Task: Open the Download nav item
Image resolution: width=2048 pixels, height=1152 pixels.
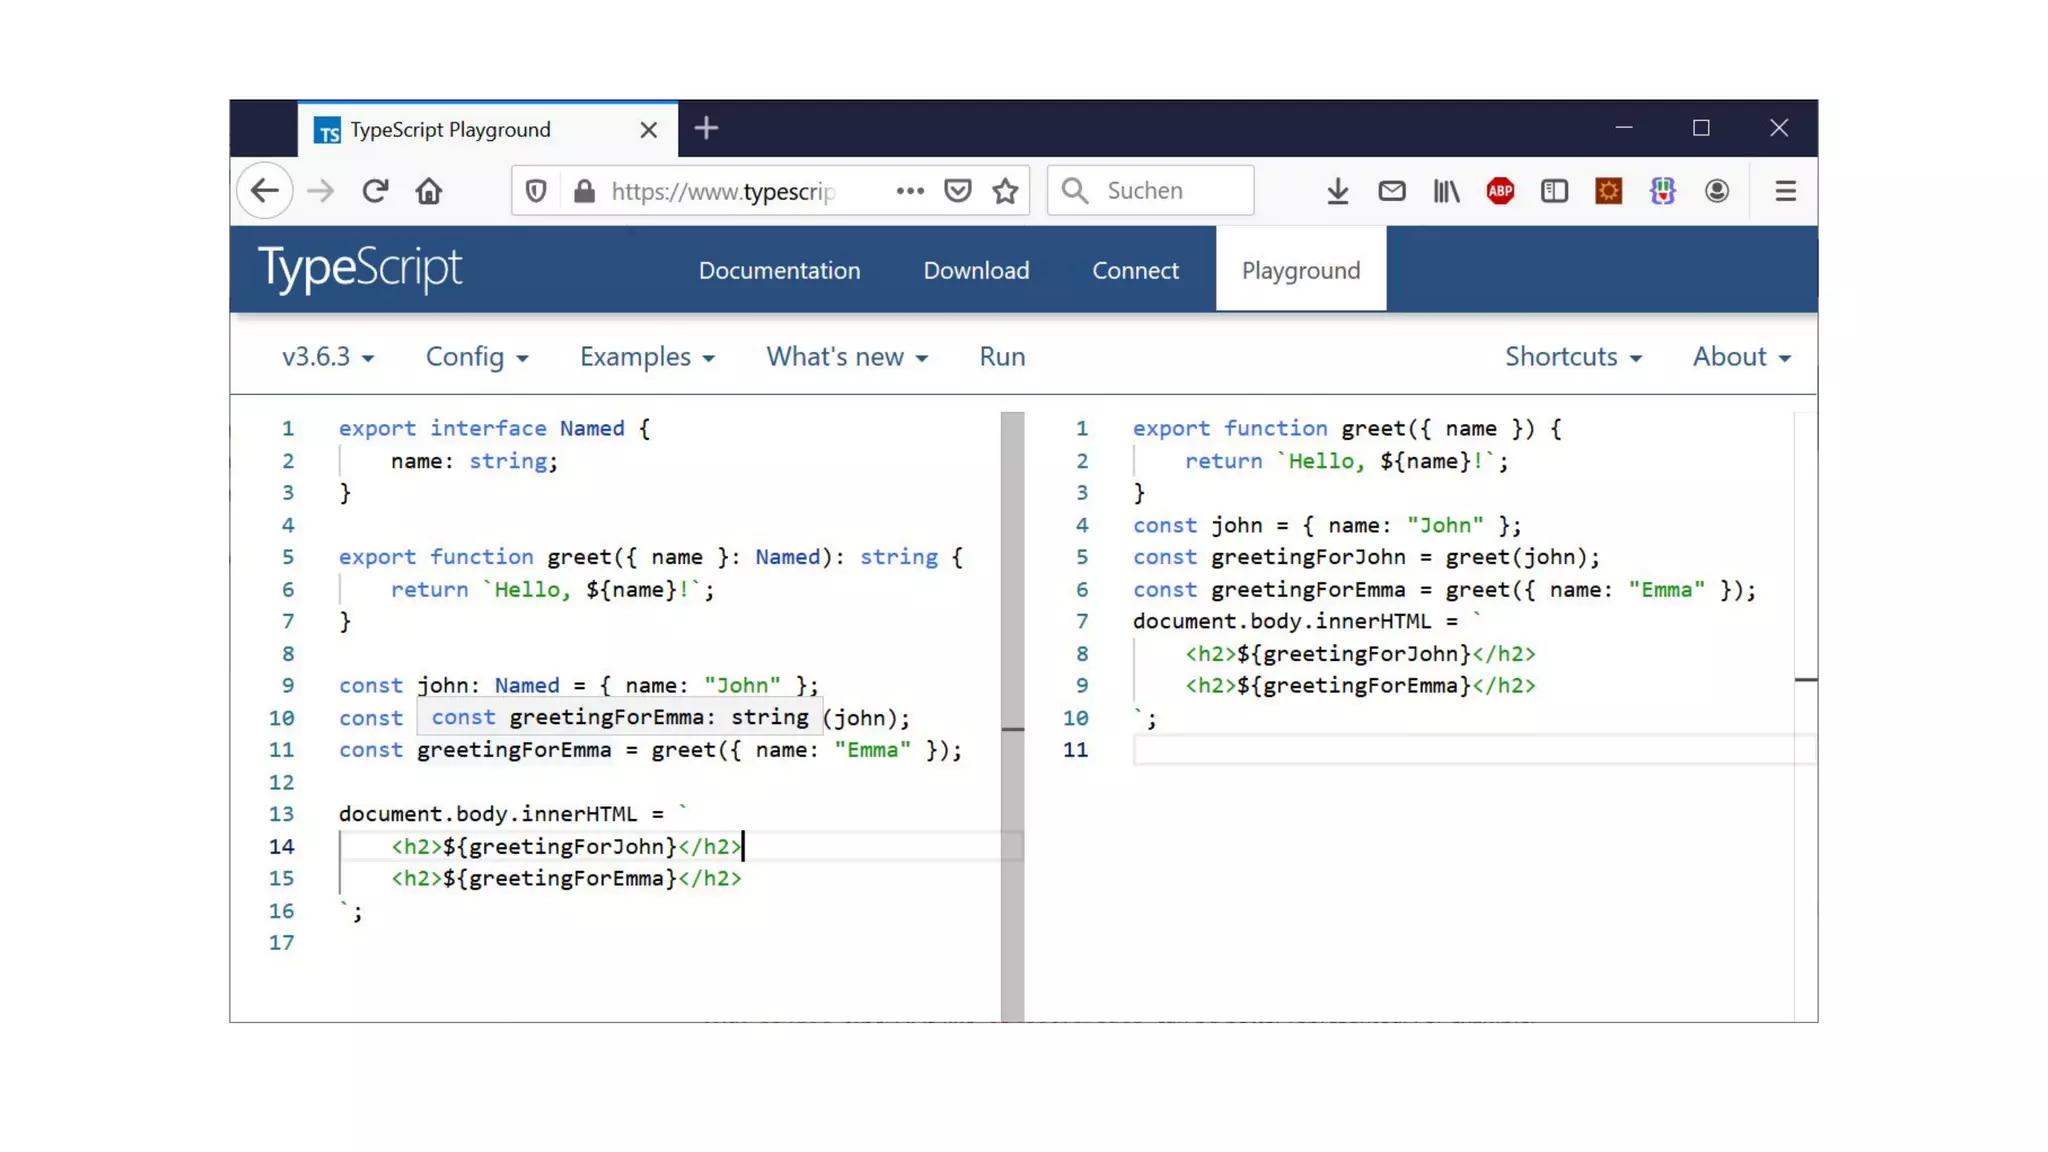Action: point(976,270)
